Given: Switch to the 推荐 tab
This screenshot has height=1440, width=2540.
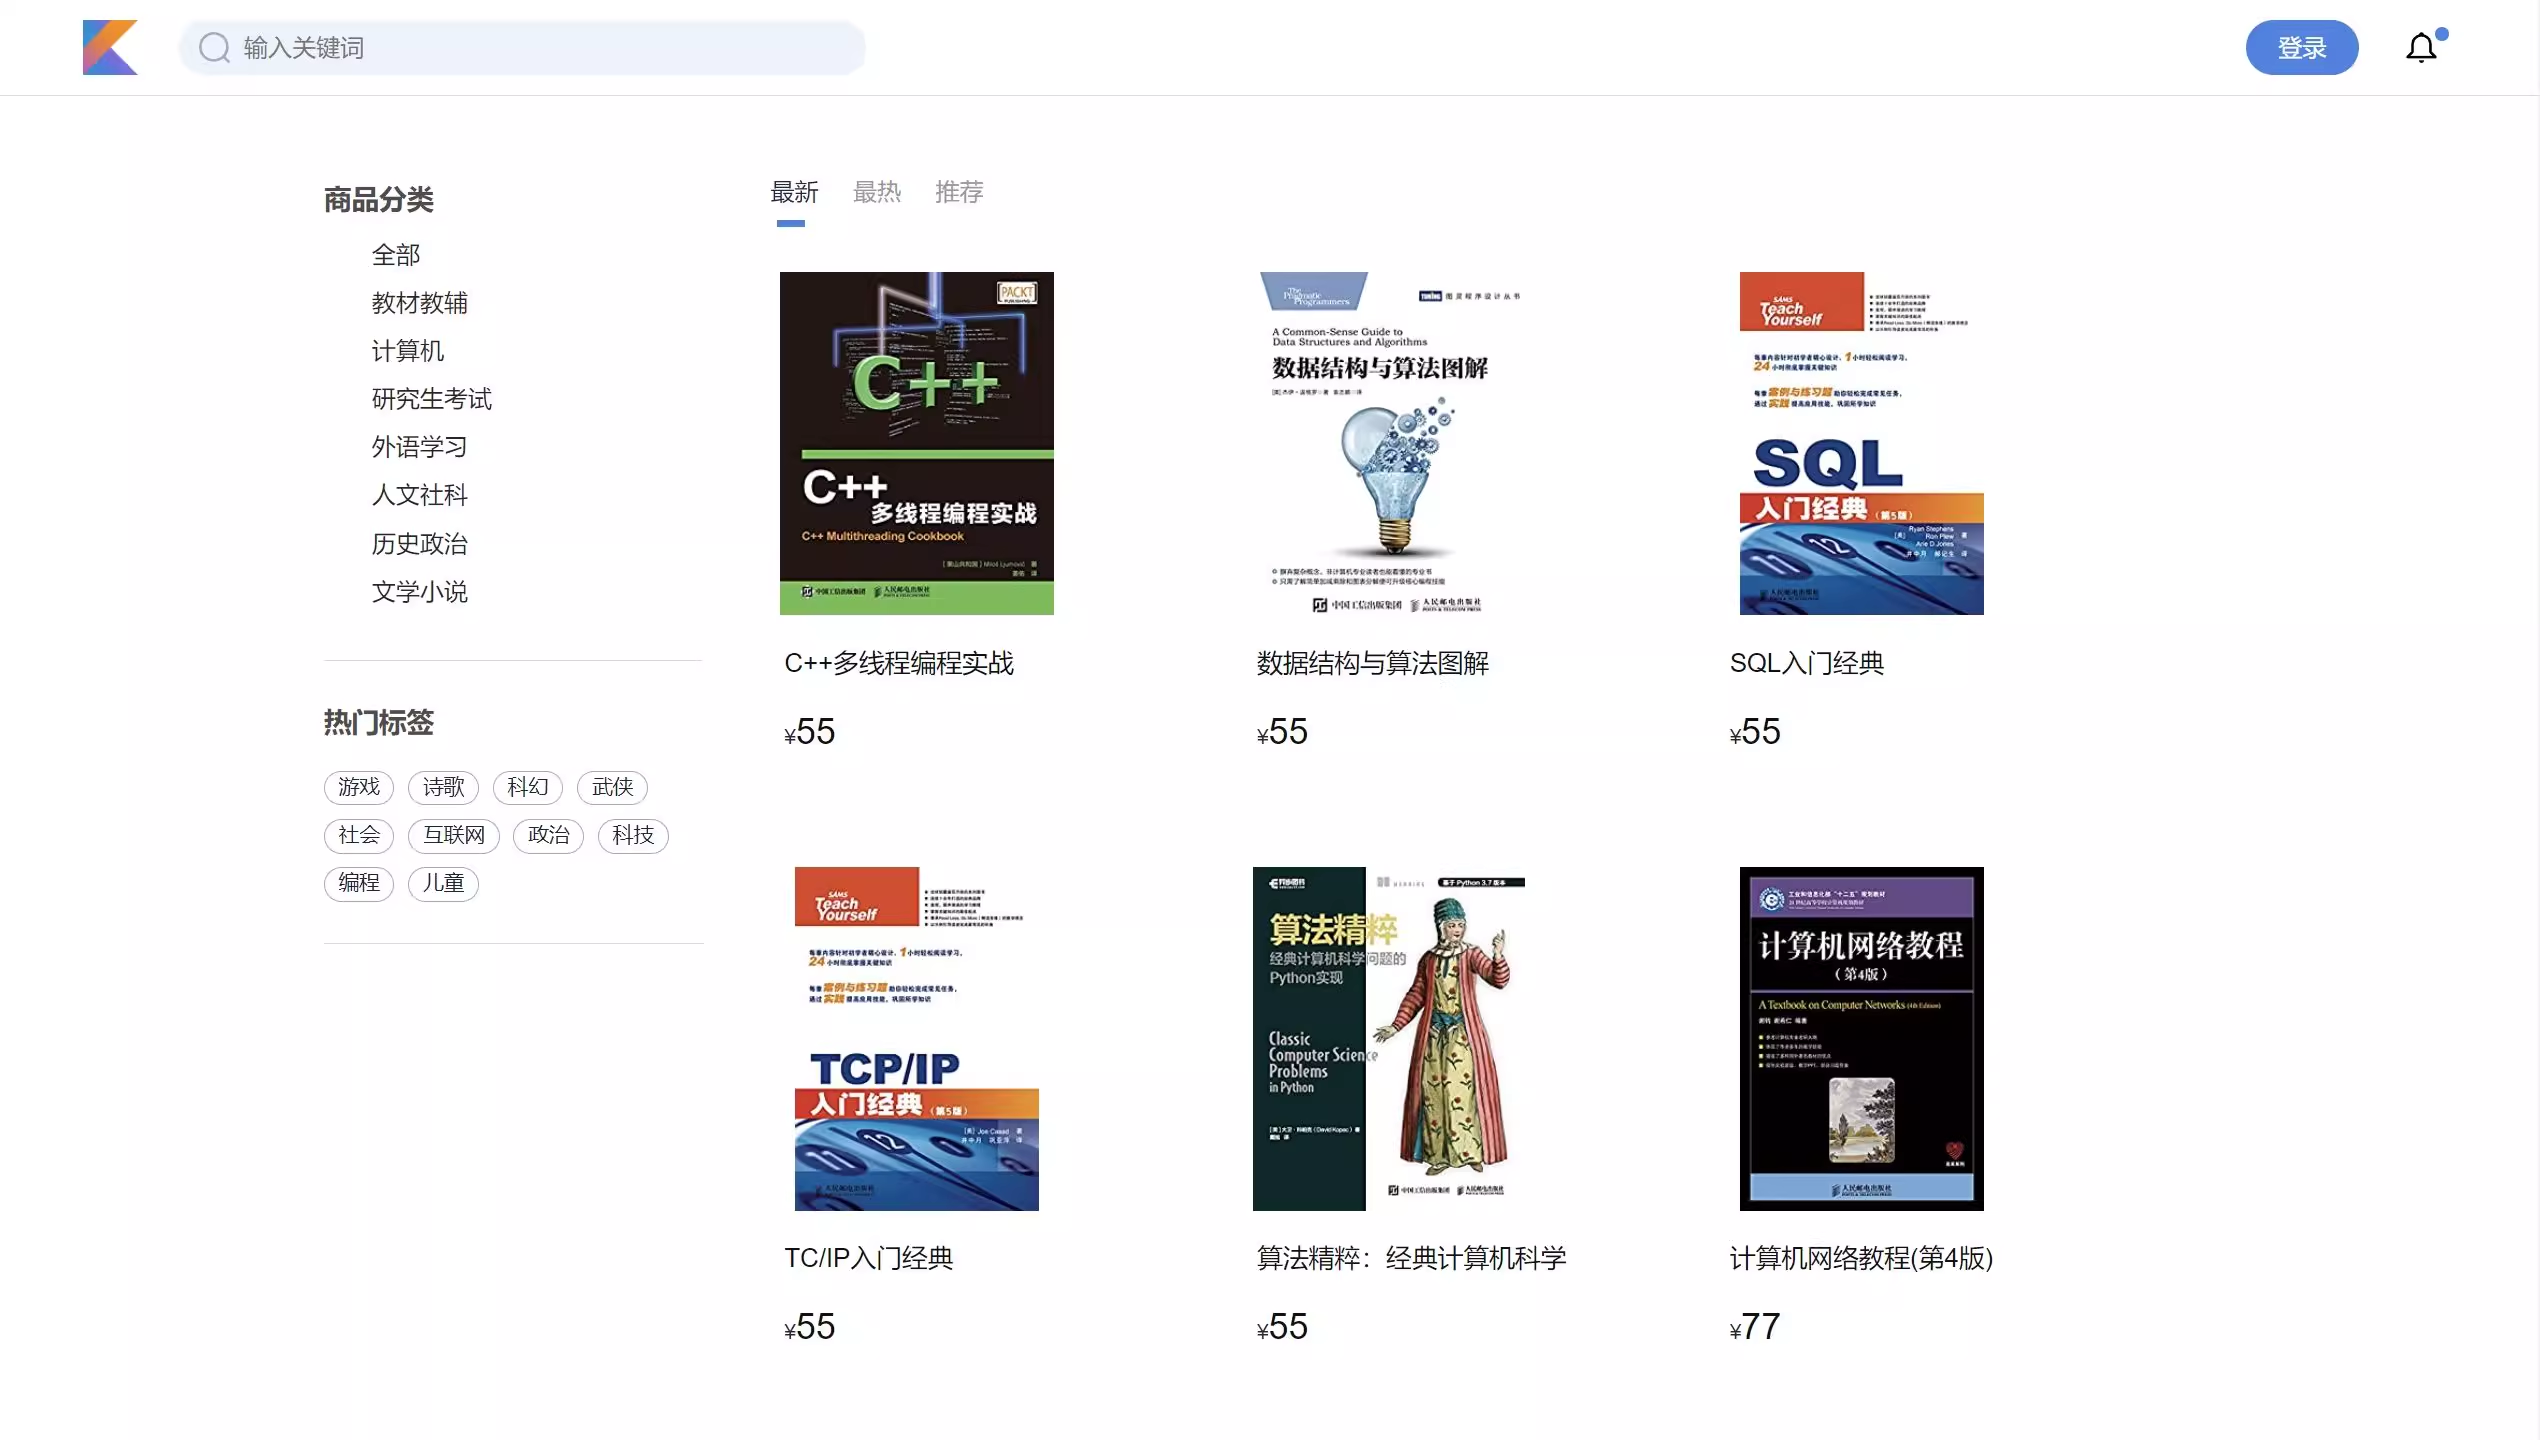Looking at the screenshot, I should 958,191.
